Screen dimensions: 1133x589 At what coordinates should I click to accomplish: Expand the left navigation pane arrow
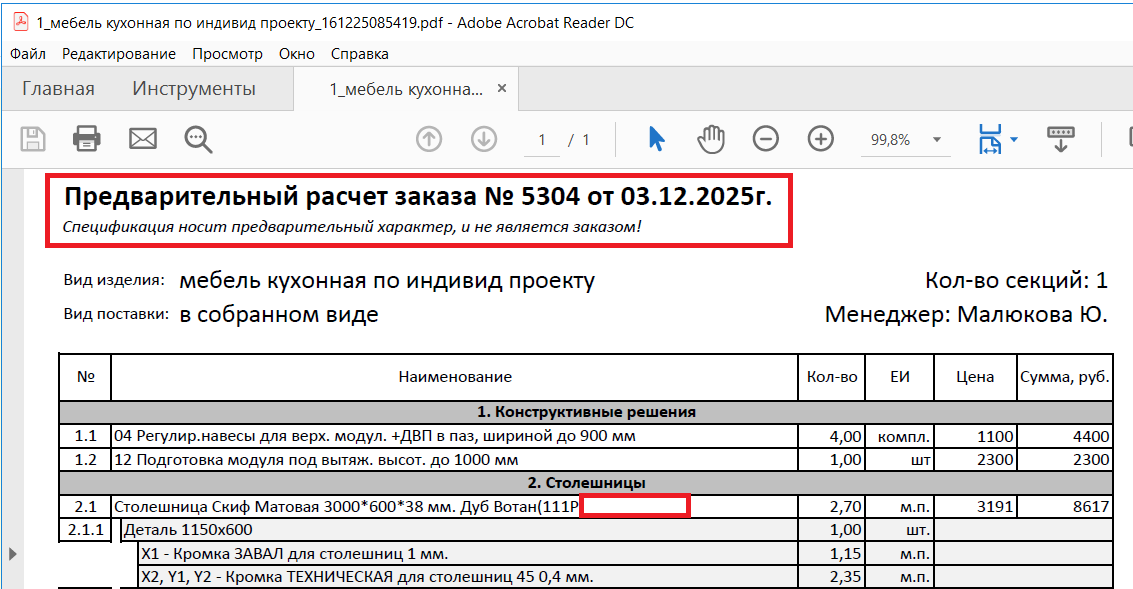click(11, 553)
